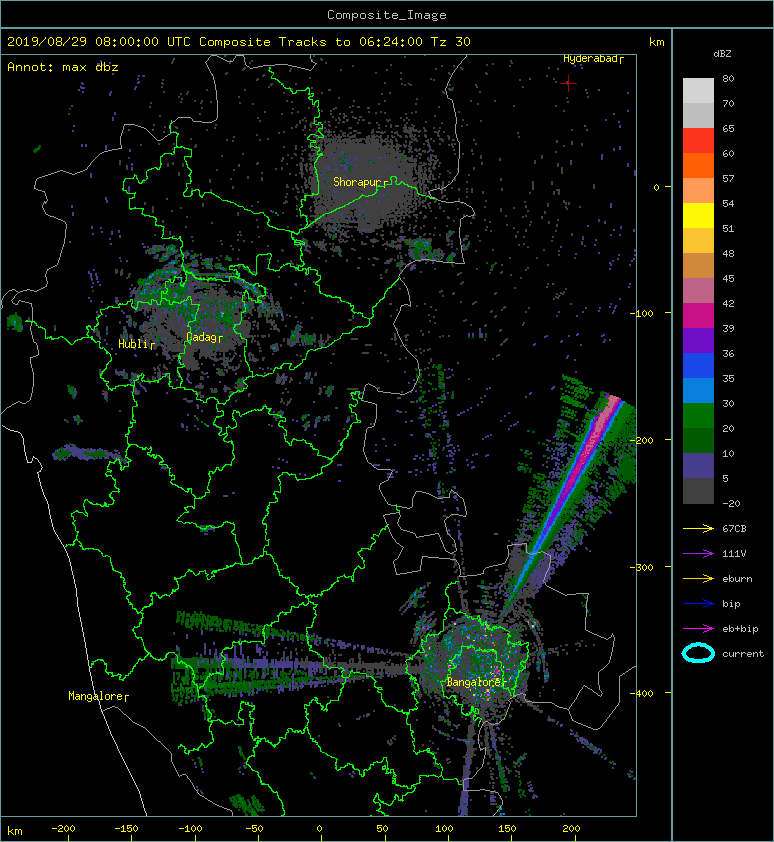Select the dark orange 57-60 dBZ swatch

698,165
